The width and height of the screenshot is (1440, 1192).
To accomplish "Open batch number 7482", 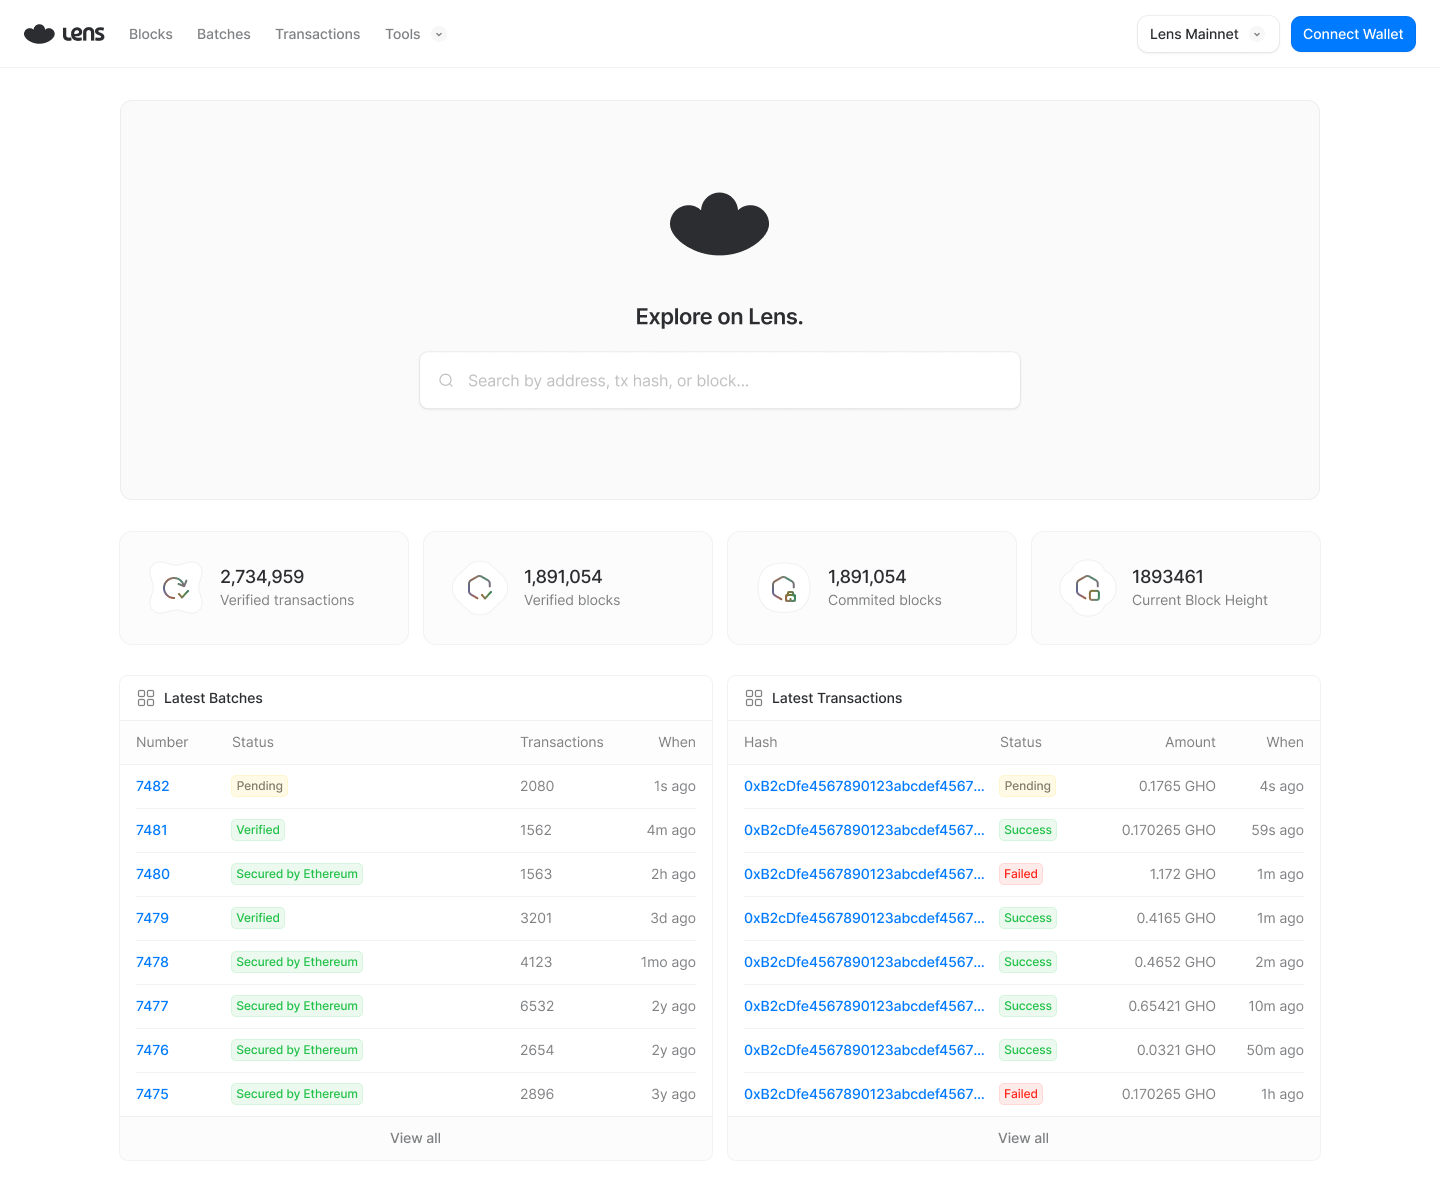I will tap(153, 786).
